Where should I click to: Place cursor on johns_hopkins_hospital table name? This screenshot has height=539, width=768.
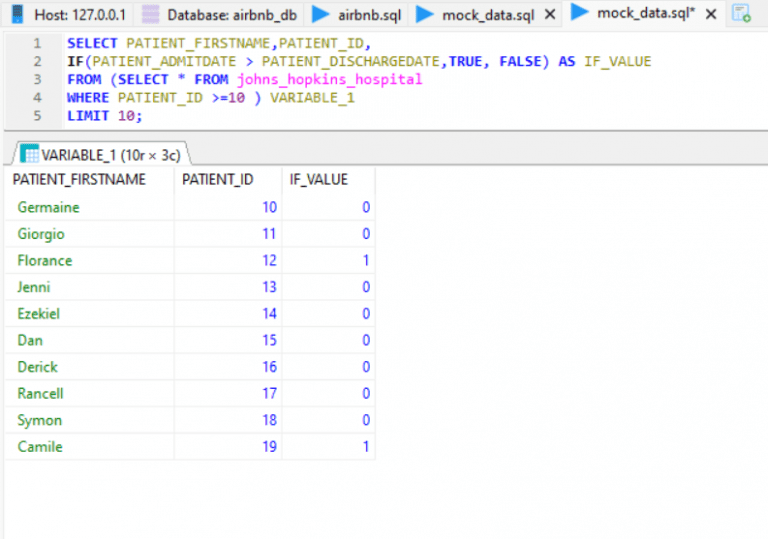pyautogui.click(x=330, y=79)
